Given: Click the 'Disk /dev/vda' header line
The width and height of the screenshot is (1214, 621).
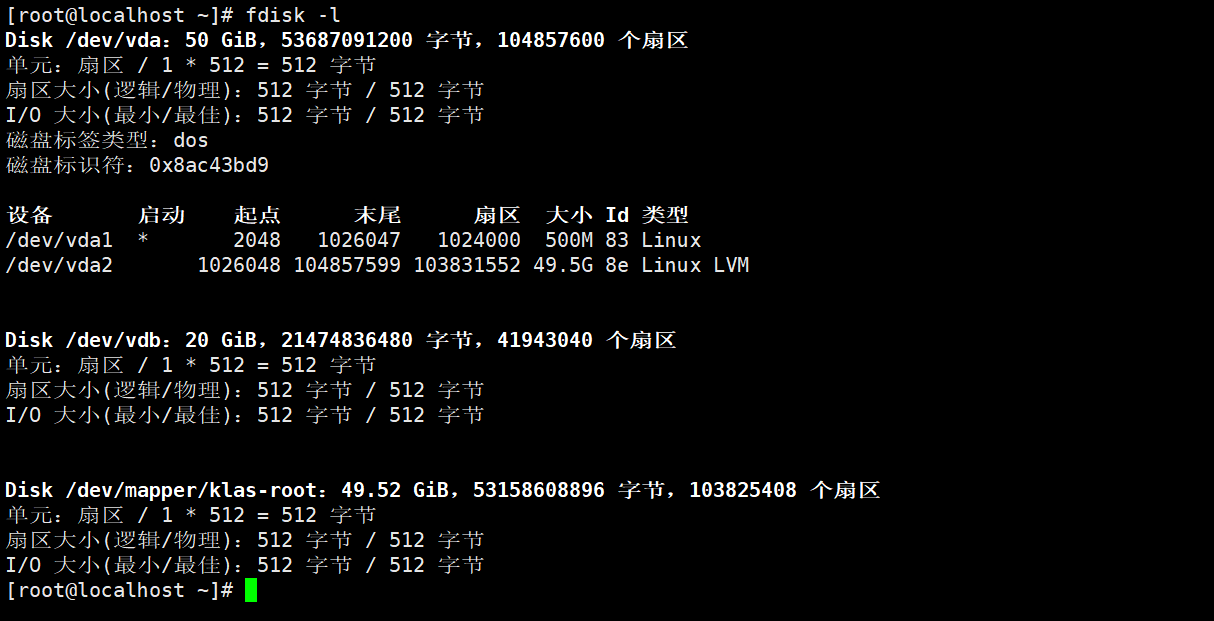Looking at the screenshot, I should (347, 40).
